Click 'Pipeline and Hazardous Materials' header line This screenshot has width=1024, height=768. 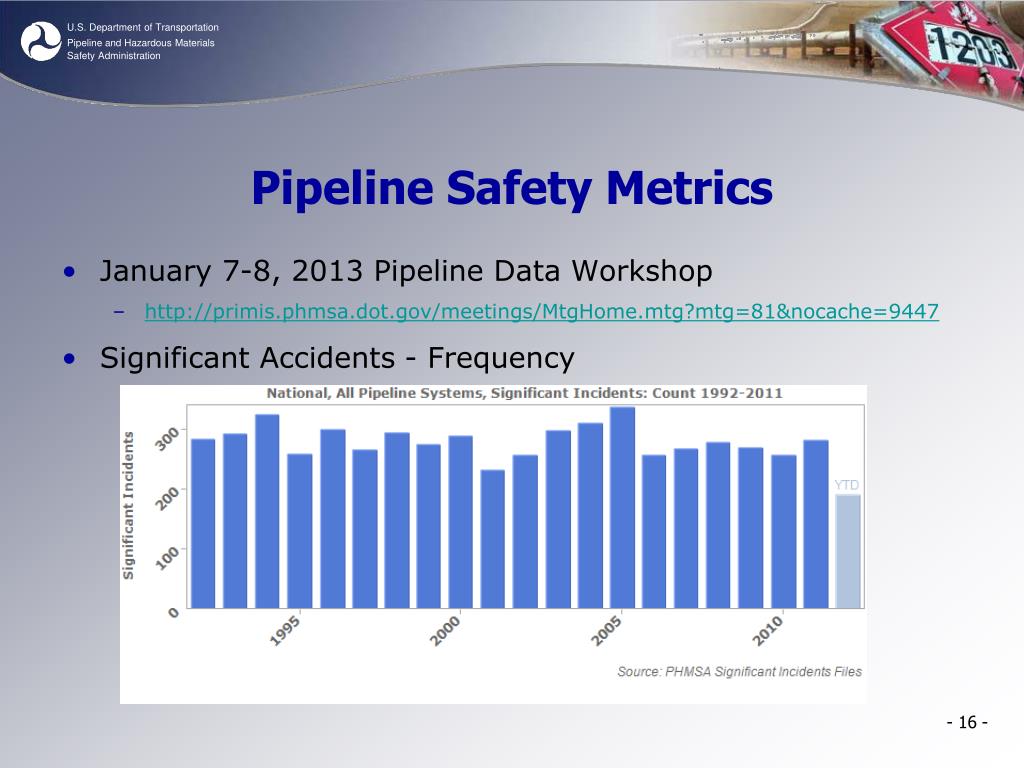pyautogui.click(x=140, y=42)
